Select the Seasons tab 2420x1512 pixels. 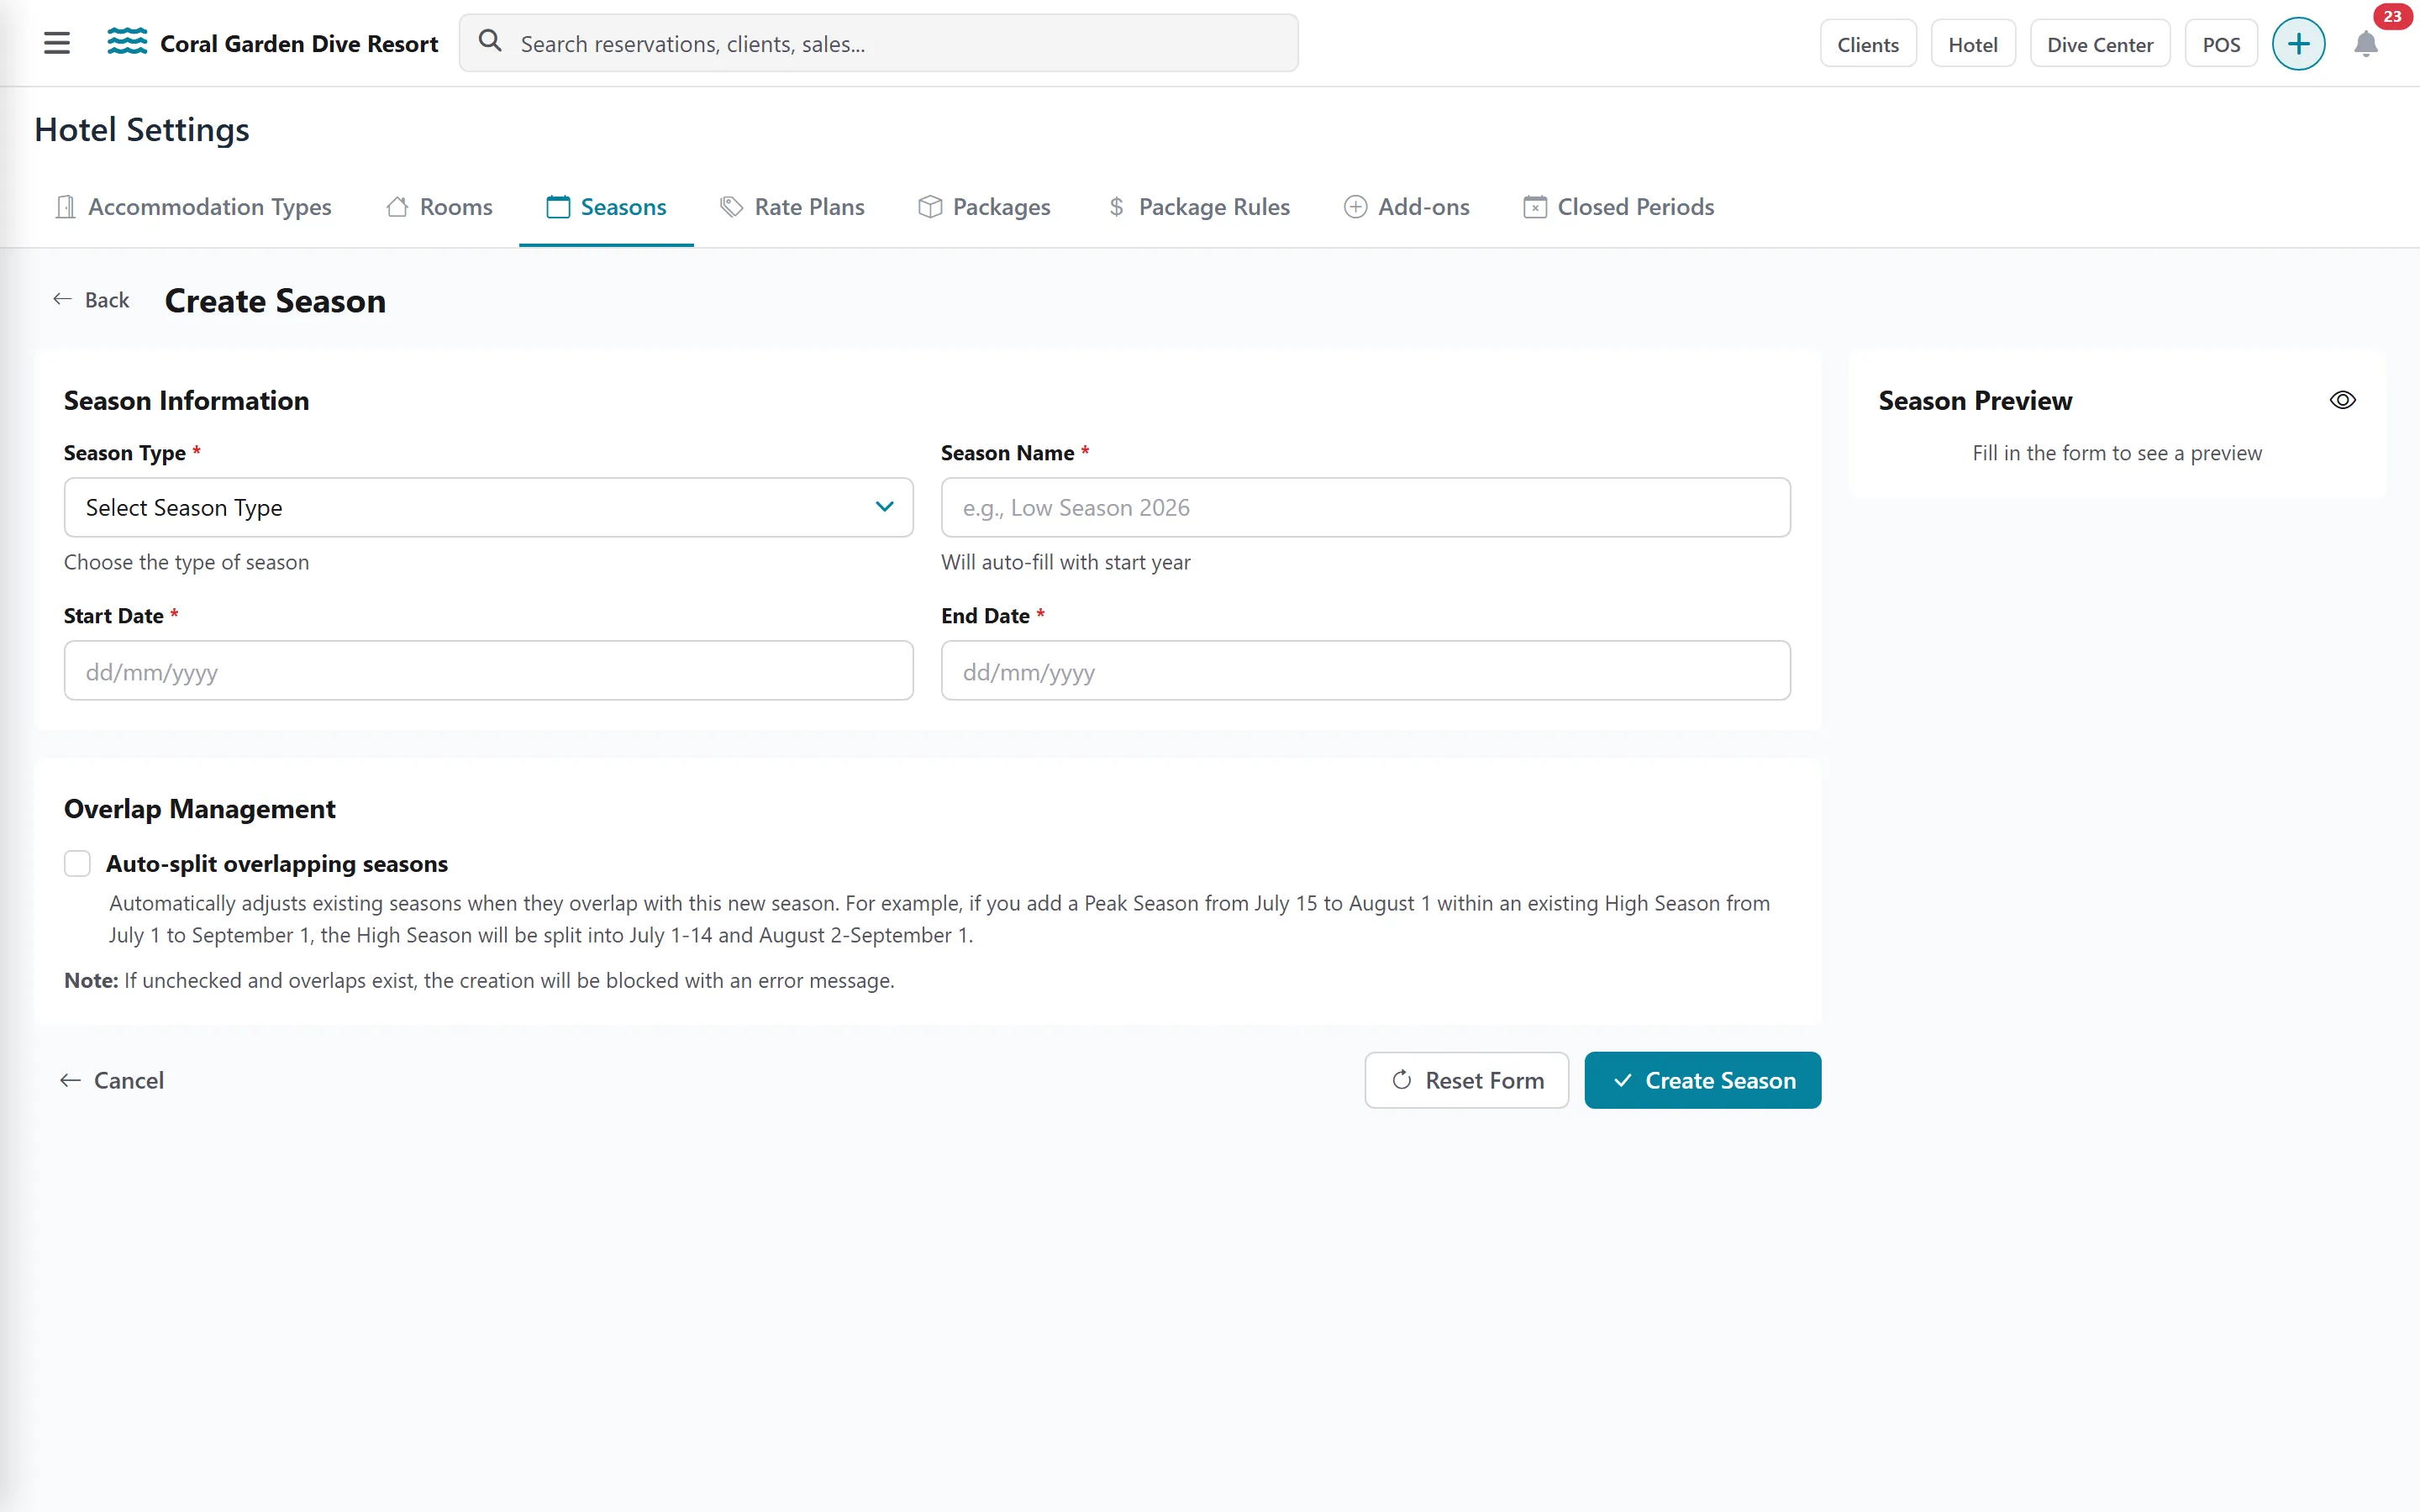[606, 207]
